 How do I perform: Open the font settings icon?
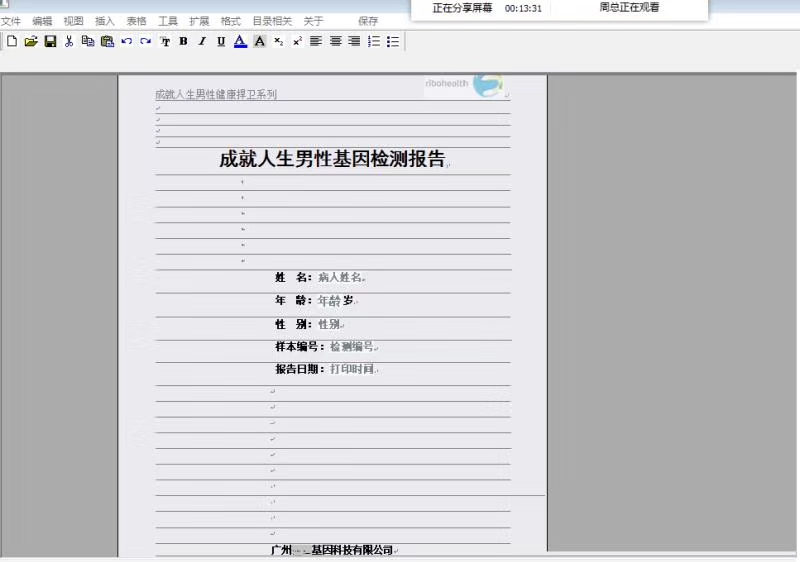pos(165,41)
